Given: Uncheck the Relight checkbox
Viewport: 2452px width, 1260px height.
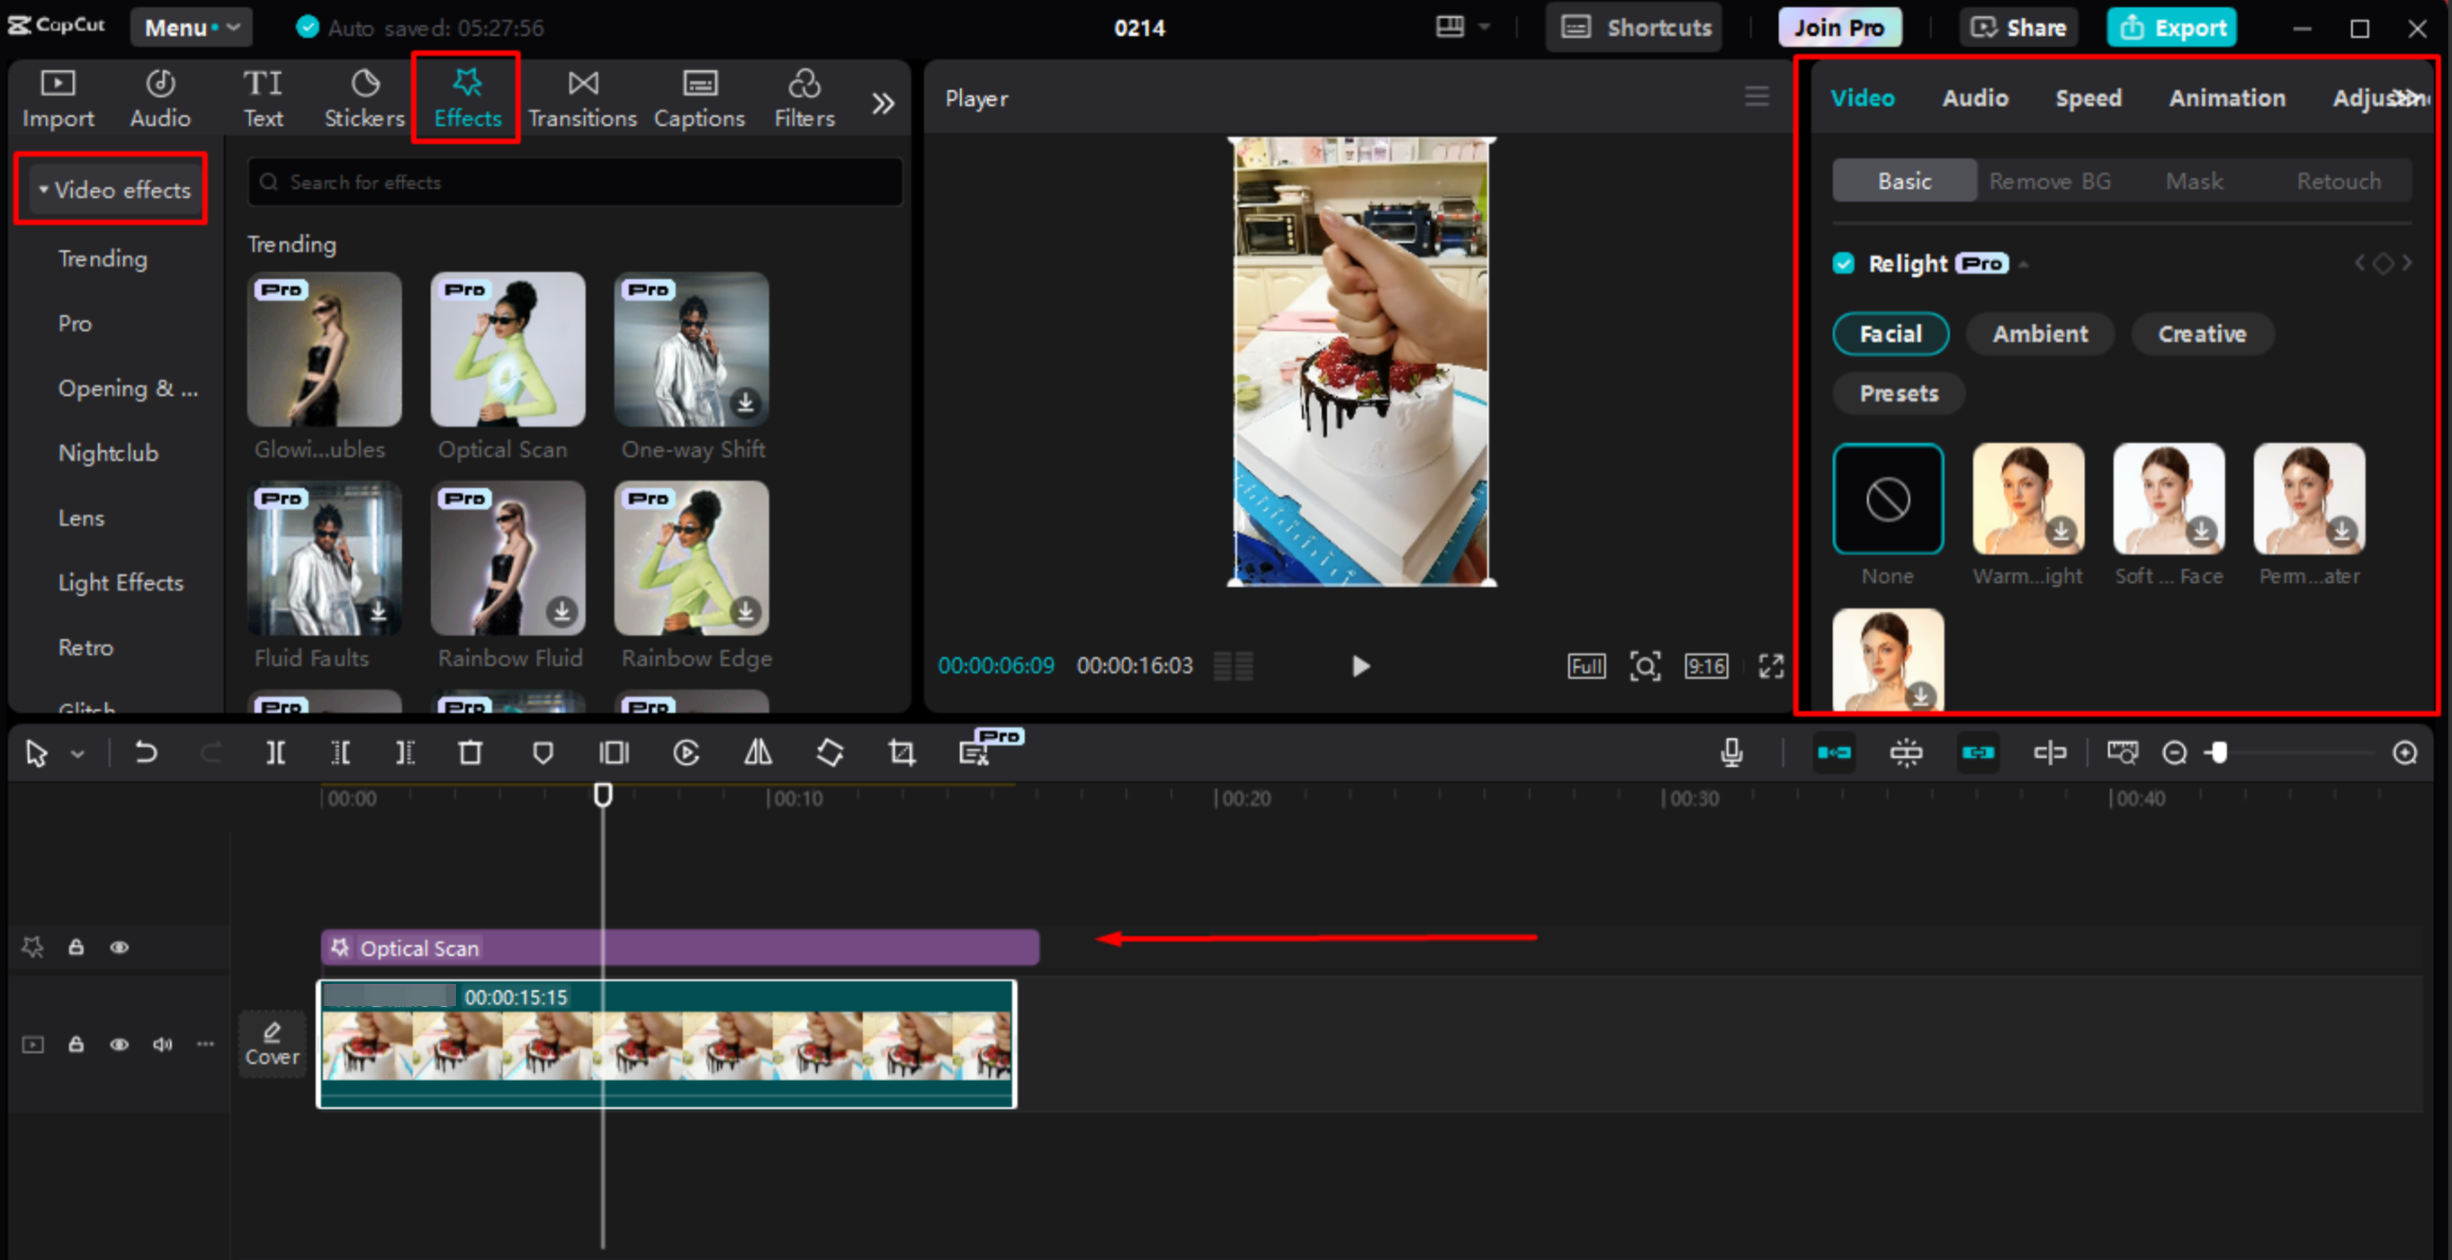Looking at the screenshot, I should (x=1845, y=263).
